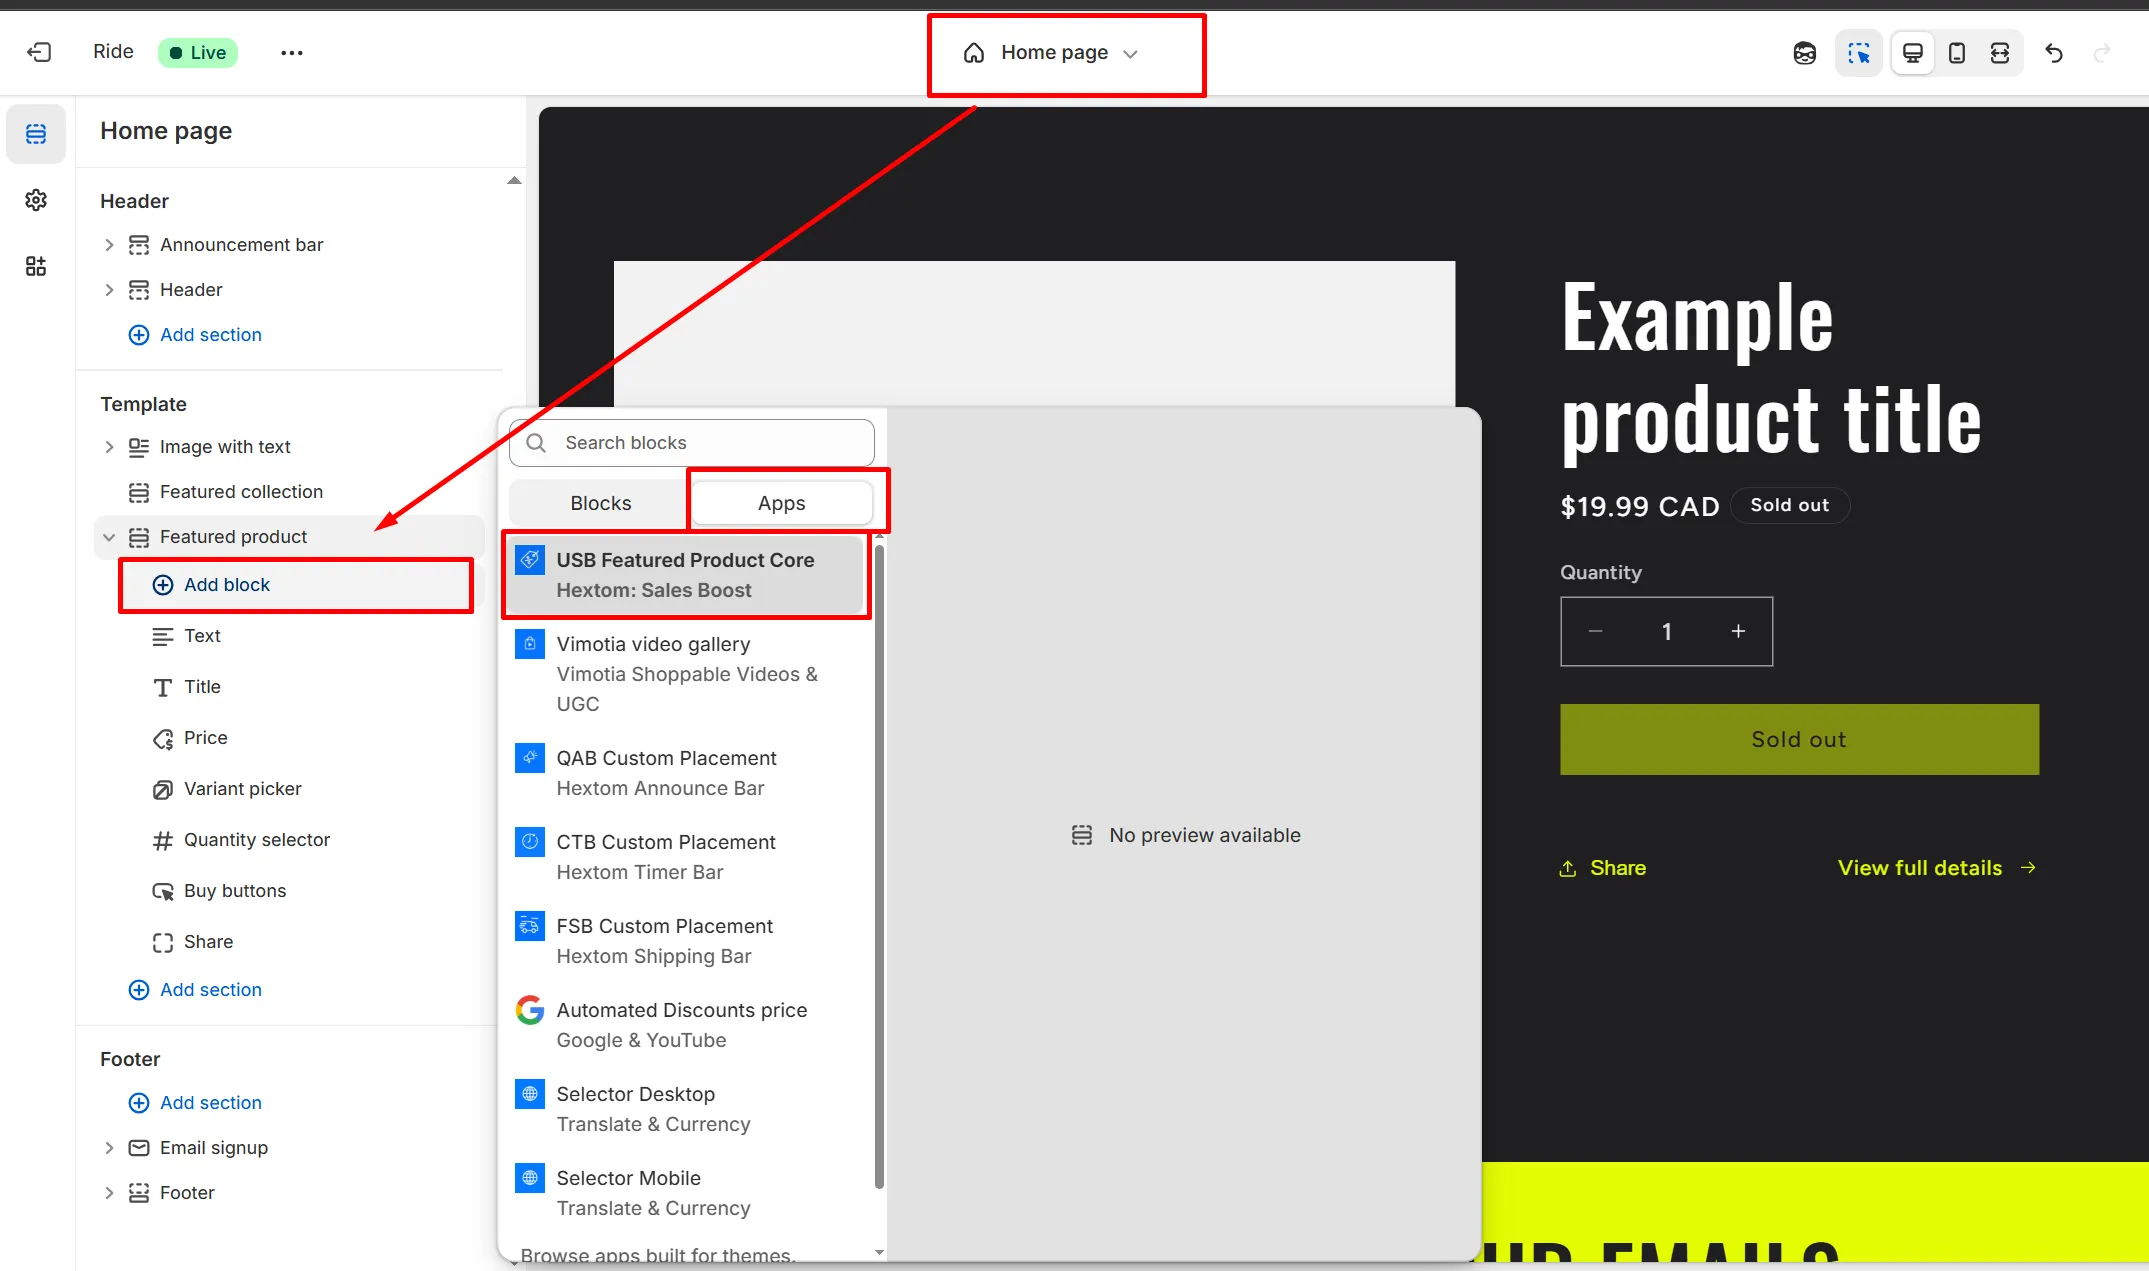Viewport: 2149px width, 1271px height.
Task: Toggle the inspector selection tool icon
Action: (1859, 53)
